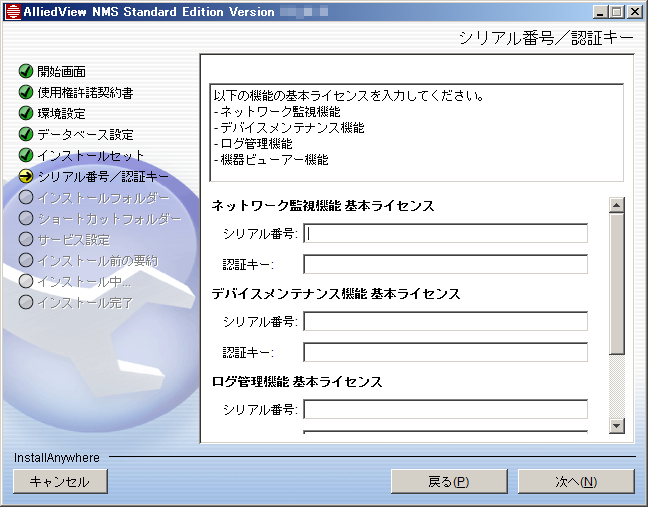This screenshot has height=507, width=648.
Task: Click the heading デバイスメンテナンス機能 基本ライセンス
Action: pyautogui.click(x=336, y=293)
